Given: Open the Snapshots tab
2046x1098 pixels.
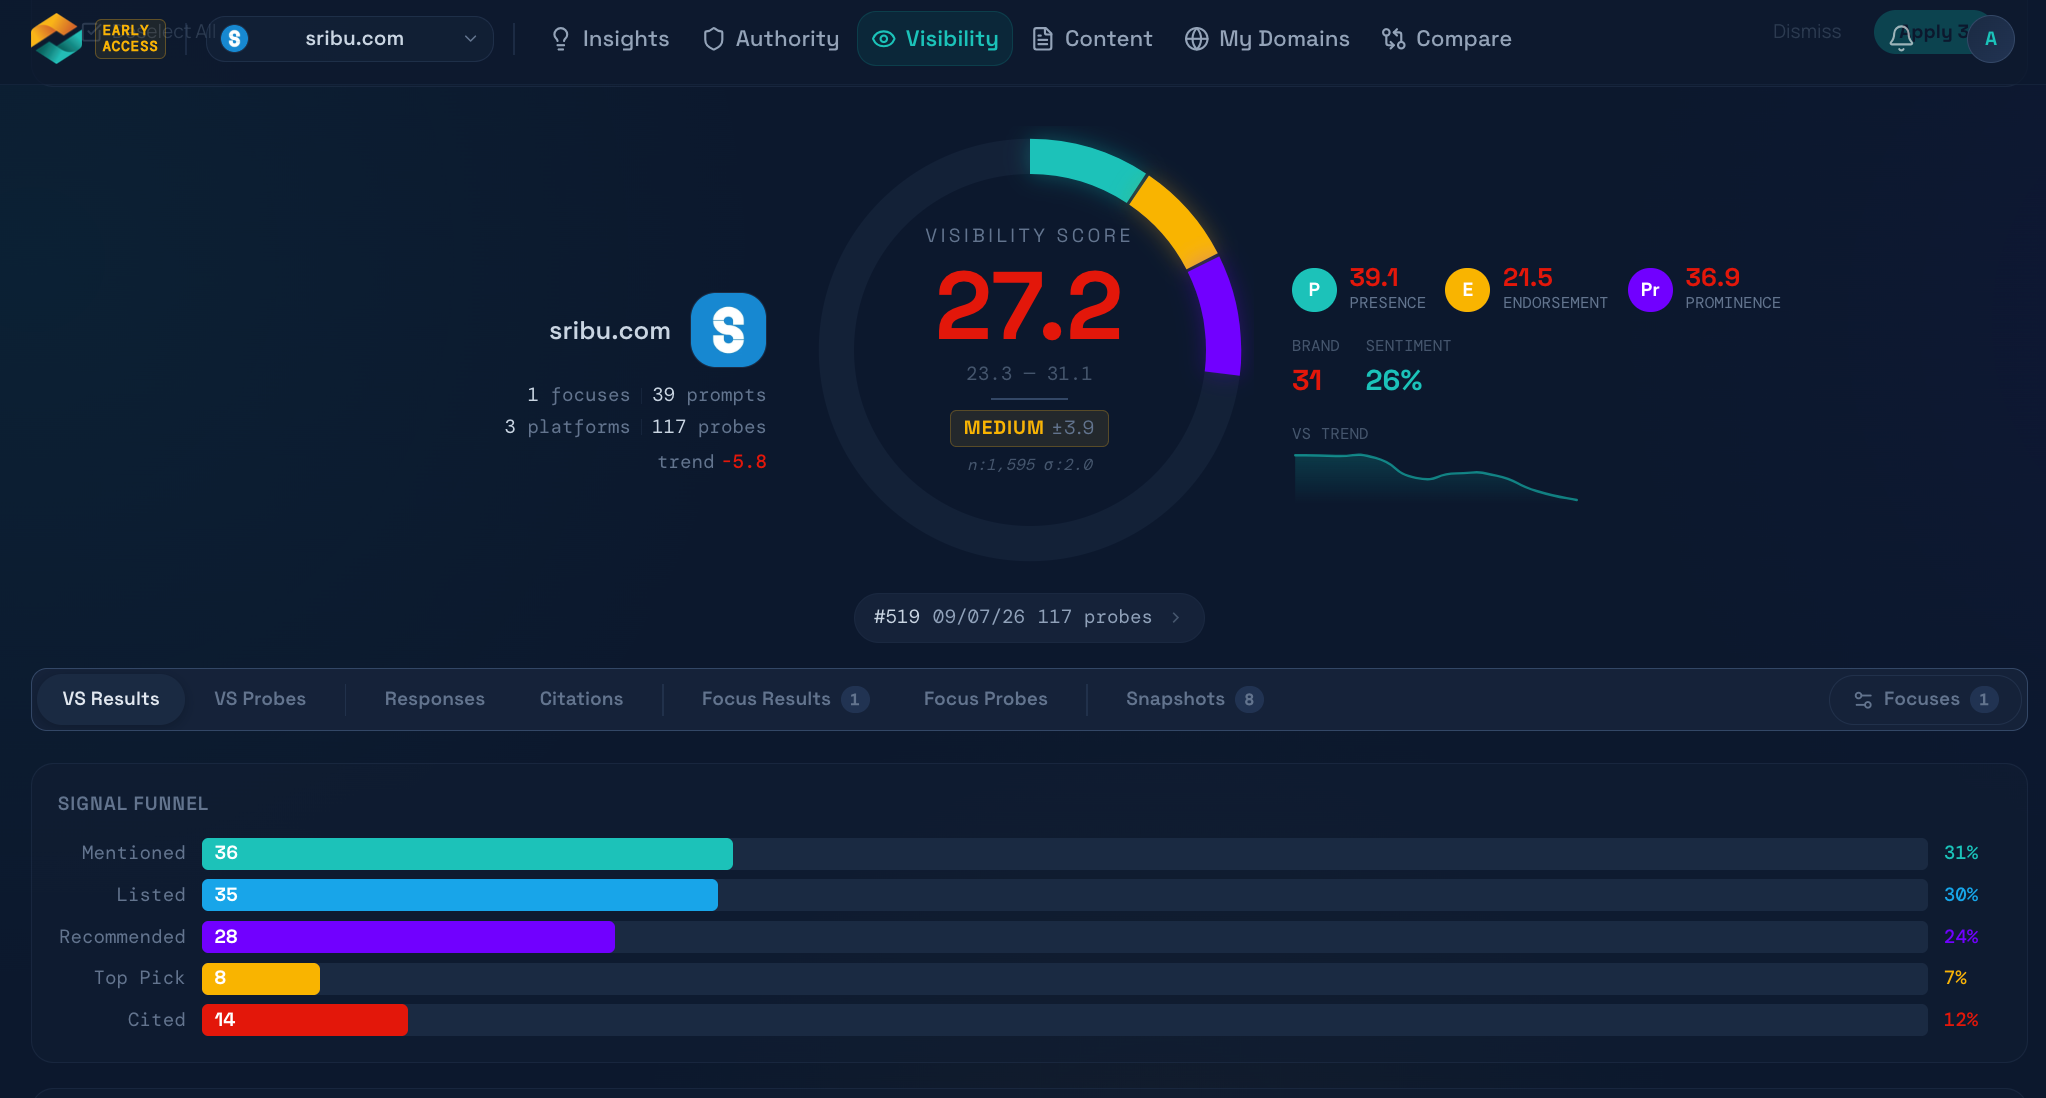Looking at the screenshot, I should click(x=1194, y=699).
